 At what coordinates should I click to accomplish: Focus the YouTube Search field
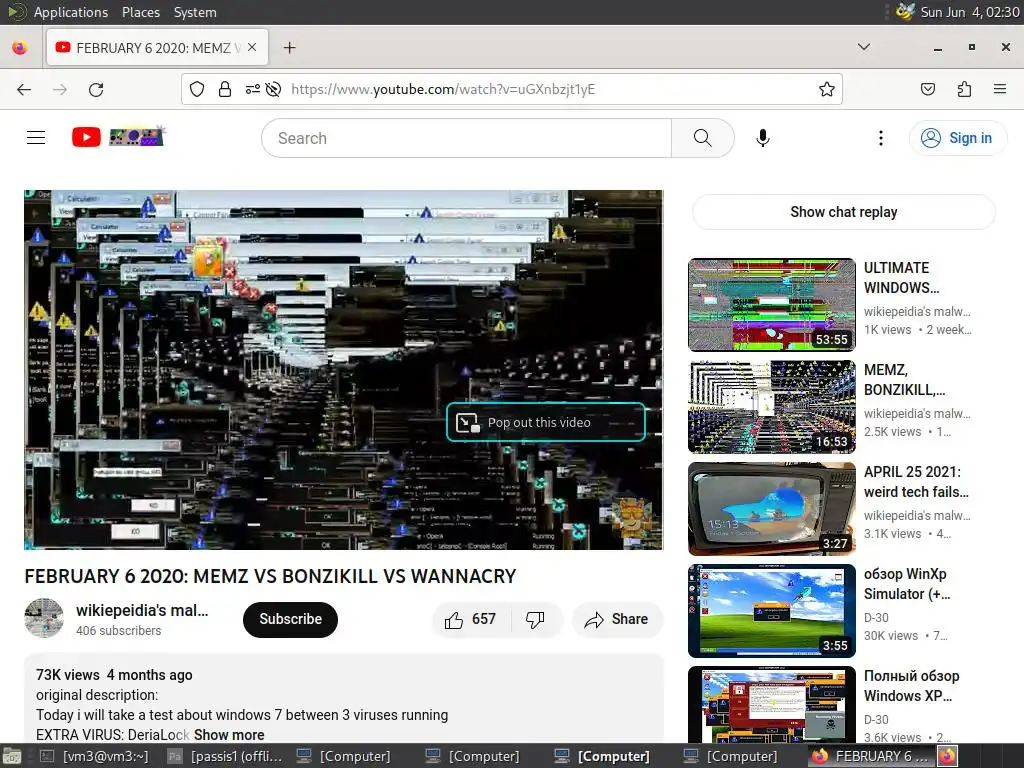[x=467, y=138]
